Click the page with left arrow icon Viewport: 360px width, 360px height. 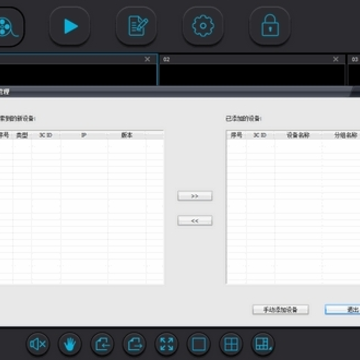(102, 344)
